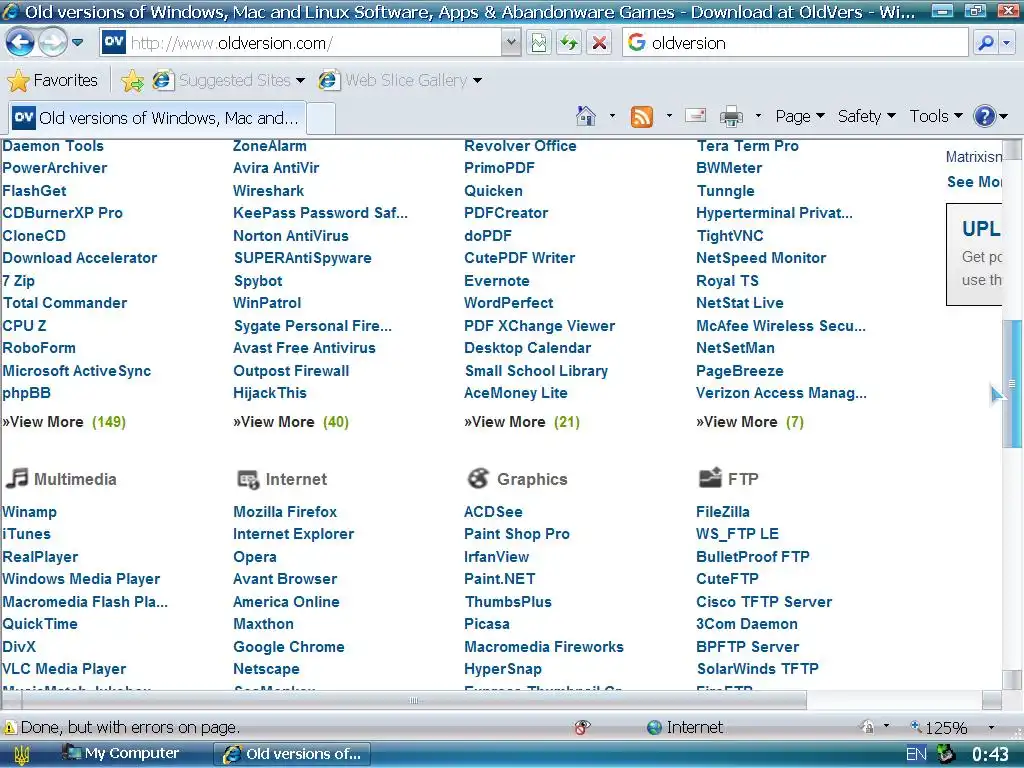Click the Internet category icon
The width and height of the screenshot is (1024, 768).
(248, 479)
